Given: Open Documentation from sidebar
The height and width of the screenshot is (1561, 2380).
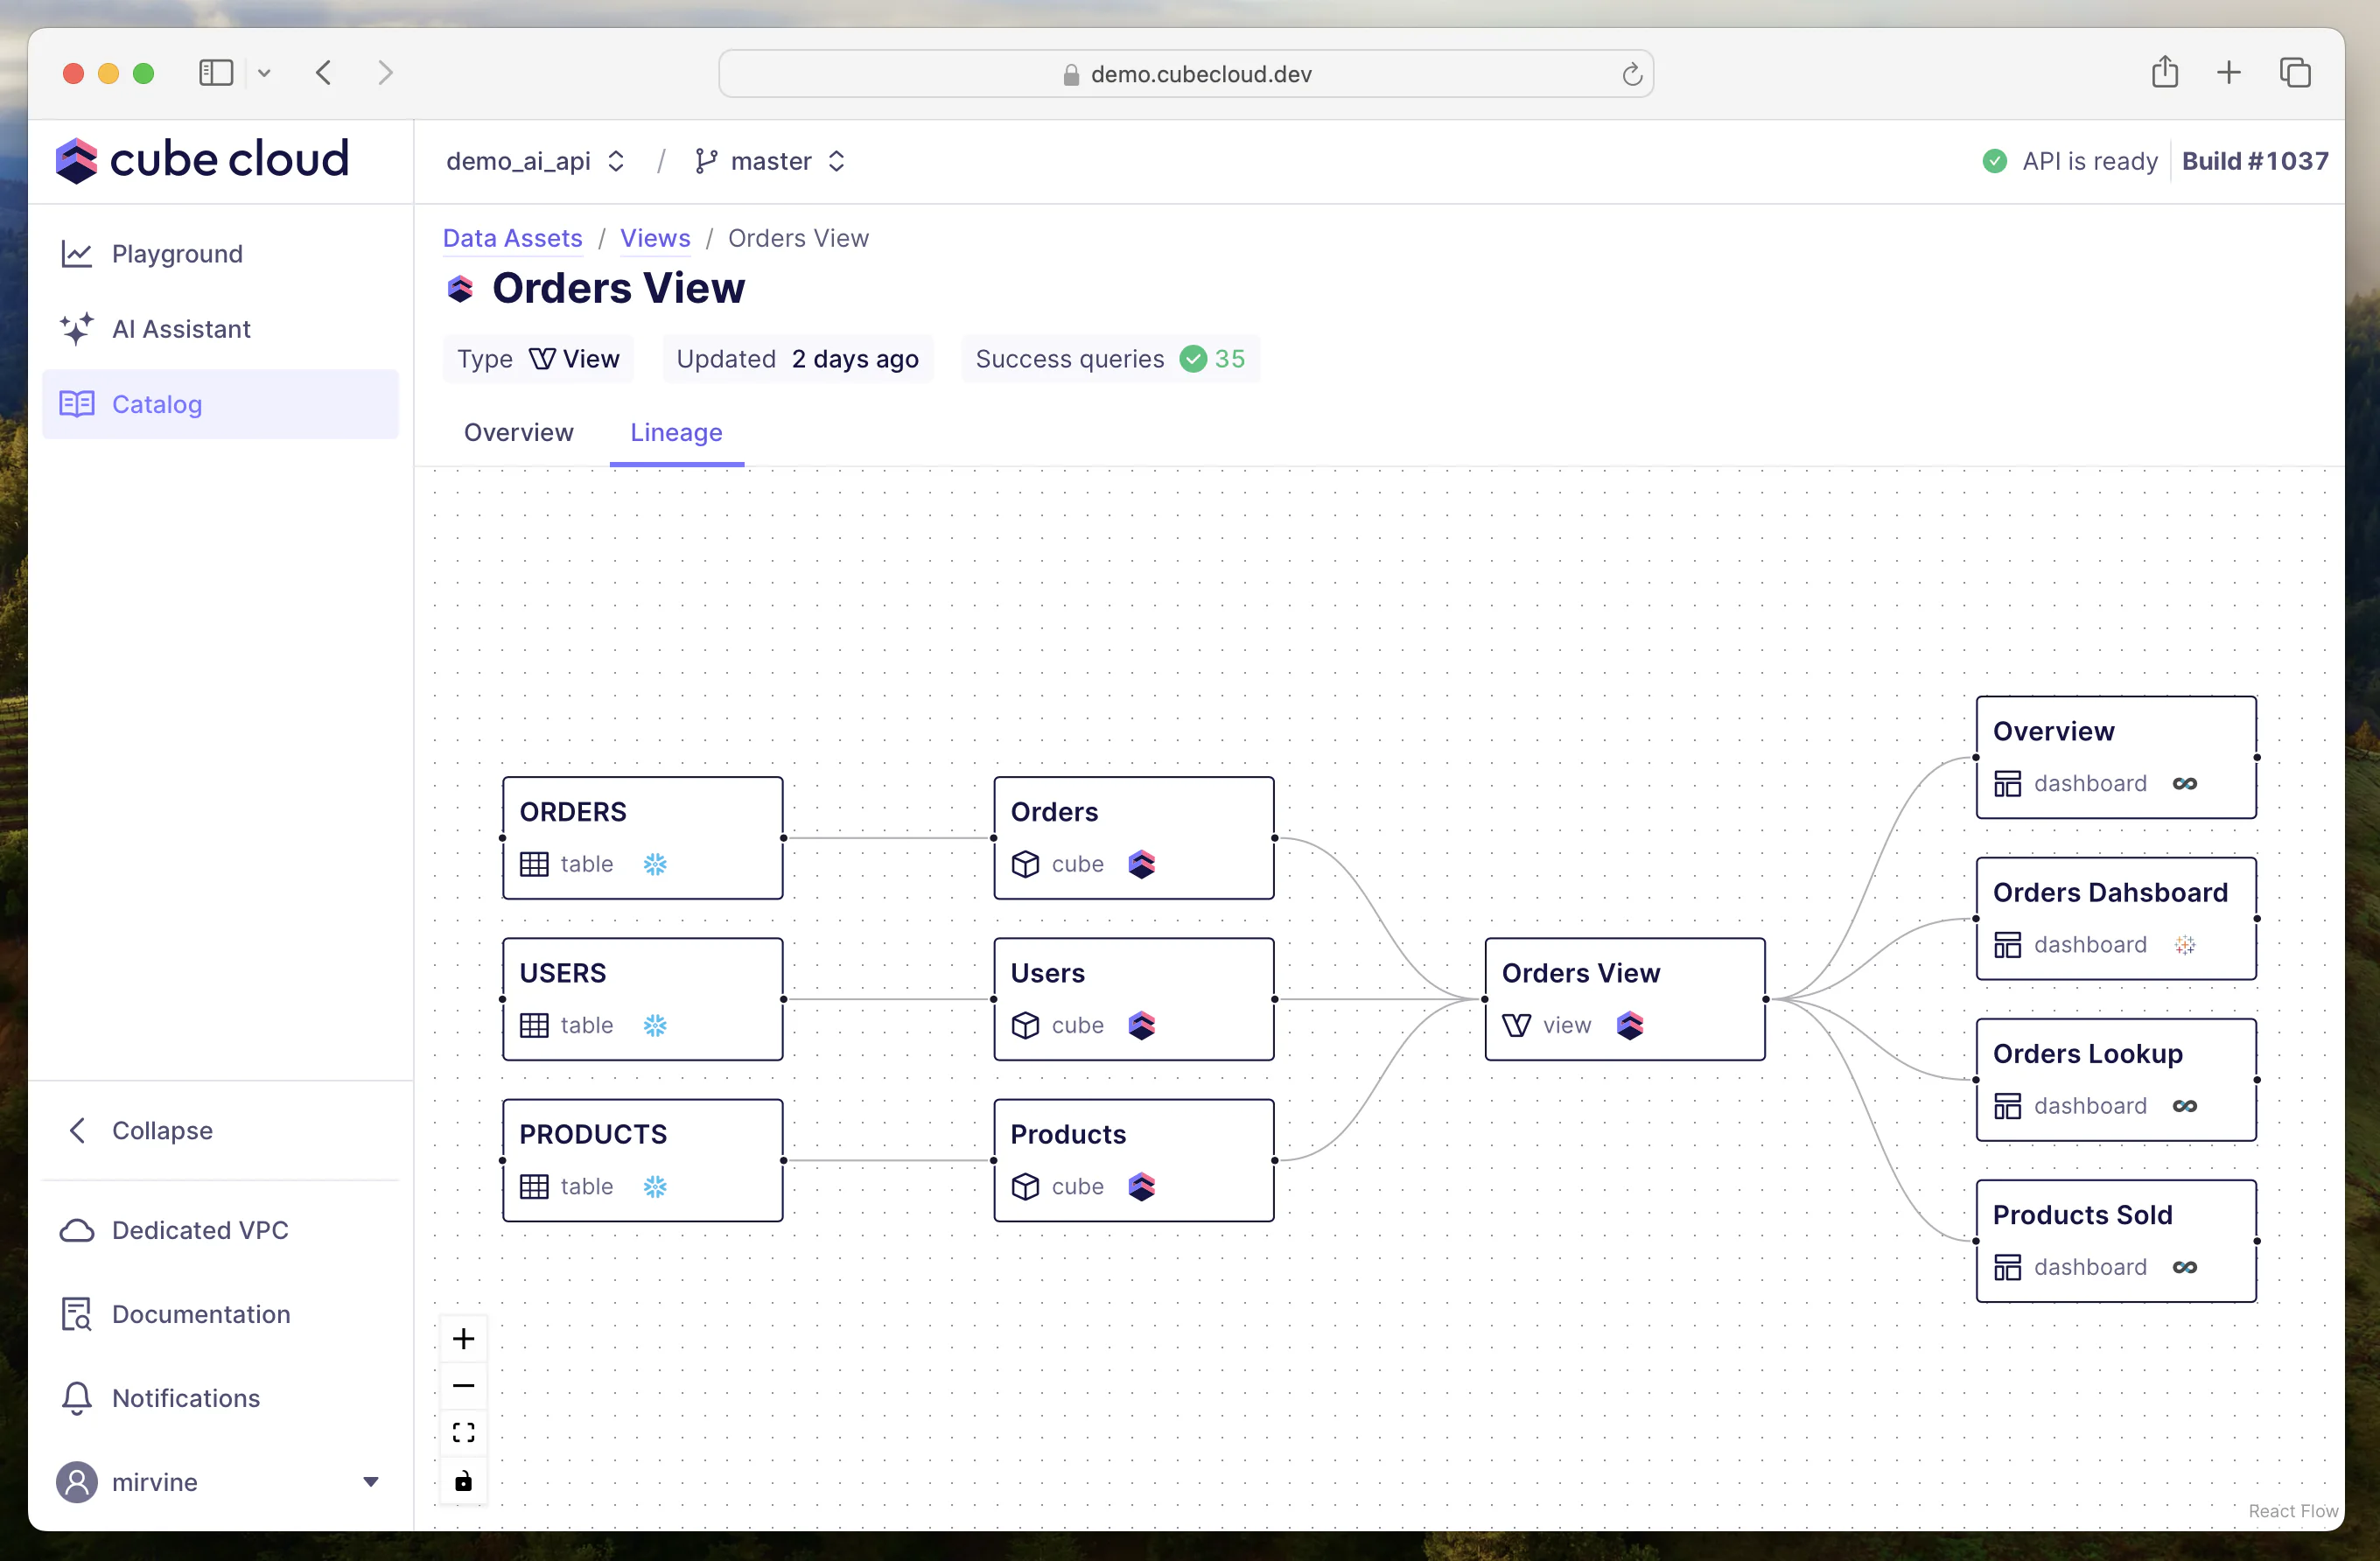Looking at the screenshot, I should [200, 1314].
